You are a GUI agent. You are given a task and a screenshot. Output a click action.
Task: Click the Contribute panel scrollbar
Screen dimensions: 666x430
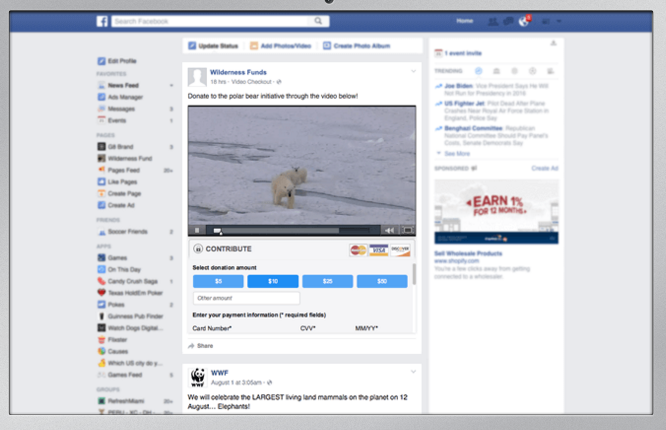[x=414, y=274]
